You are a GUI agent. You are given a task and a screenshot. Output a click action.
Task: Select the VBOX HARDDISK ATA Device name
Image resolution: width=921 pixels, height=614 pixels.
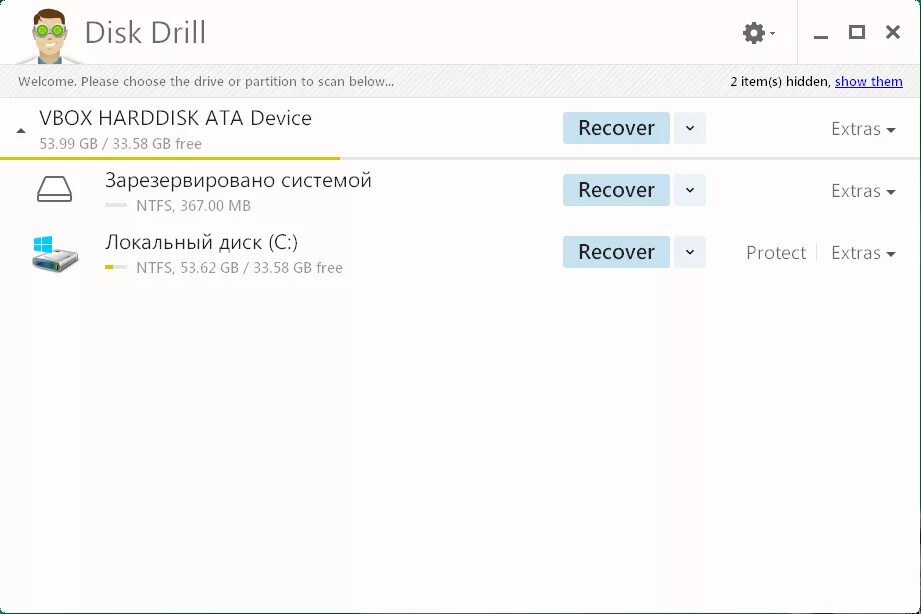click(x=176, y=118)
